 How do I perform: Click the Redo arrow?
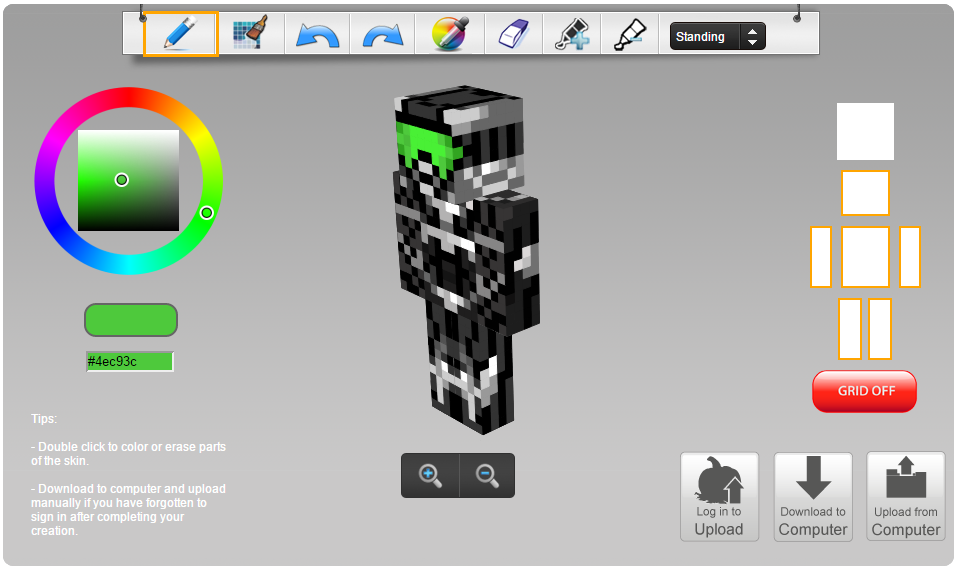pos(382,35)
